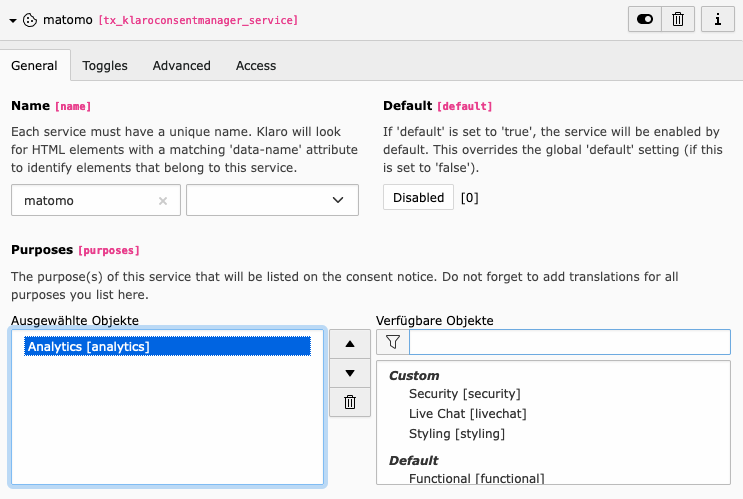
Task: Clear the matomo name field
Action: coord(163,201)
